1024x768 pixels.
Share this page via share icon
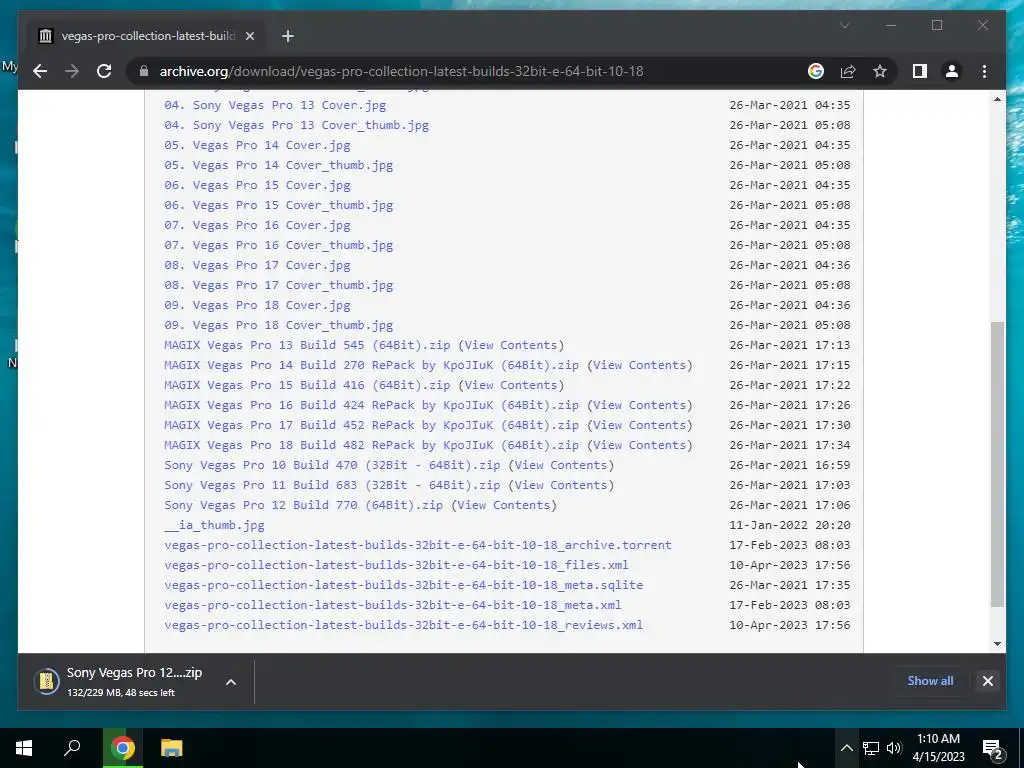[x=848, y=71]
